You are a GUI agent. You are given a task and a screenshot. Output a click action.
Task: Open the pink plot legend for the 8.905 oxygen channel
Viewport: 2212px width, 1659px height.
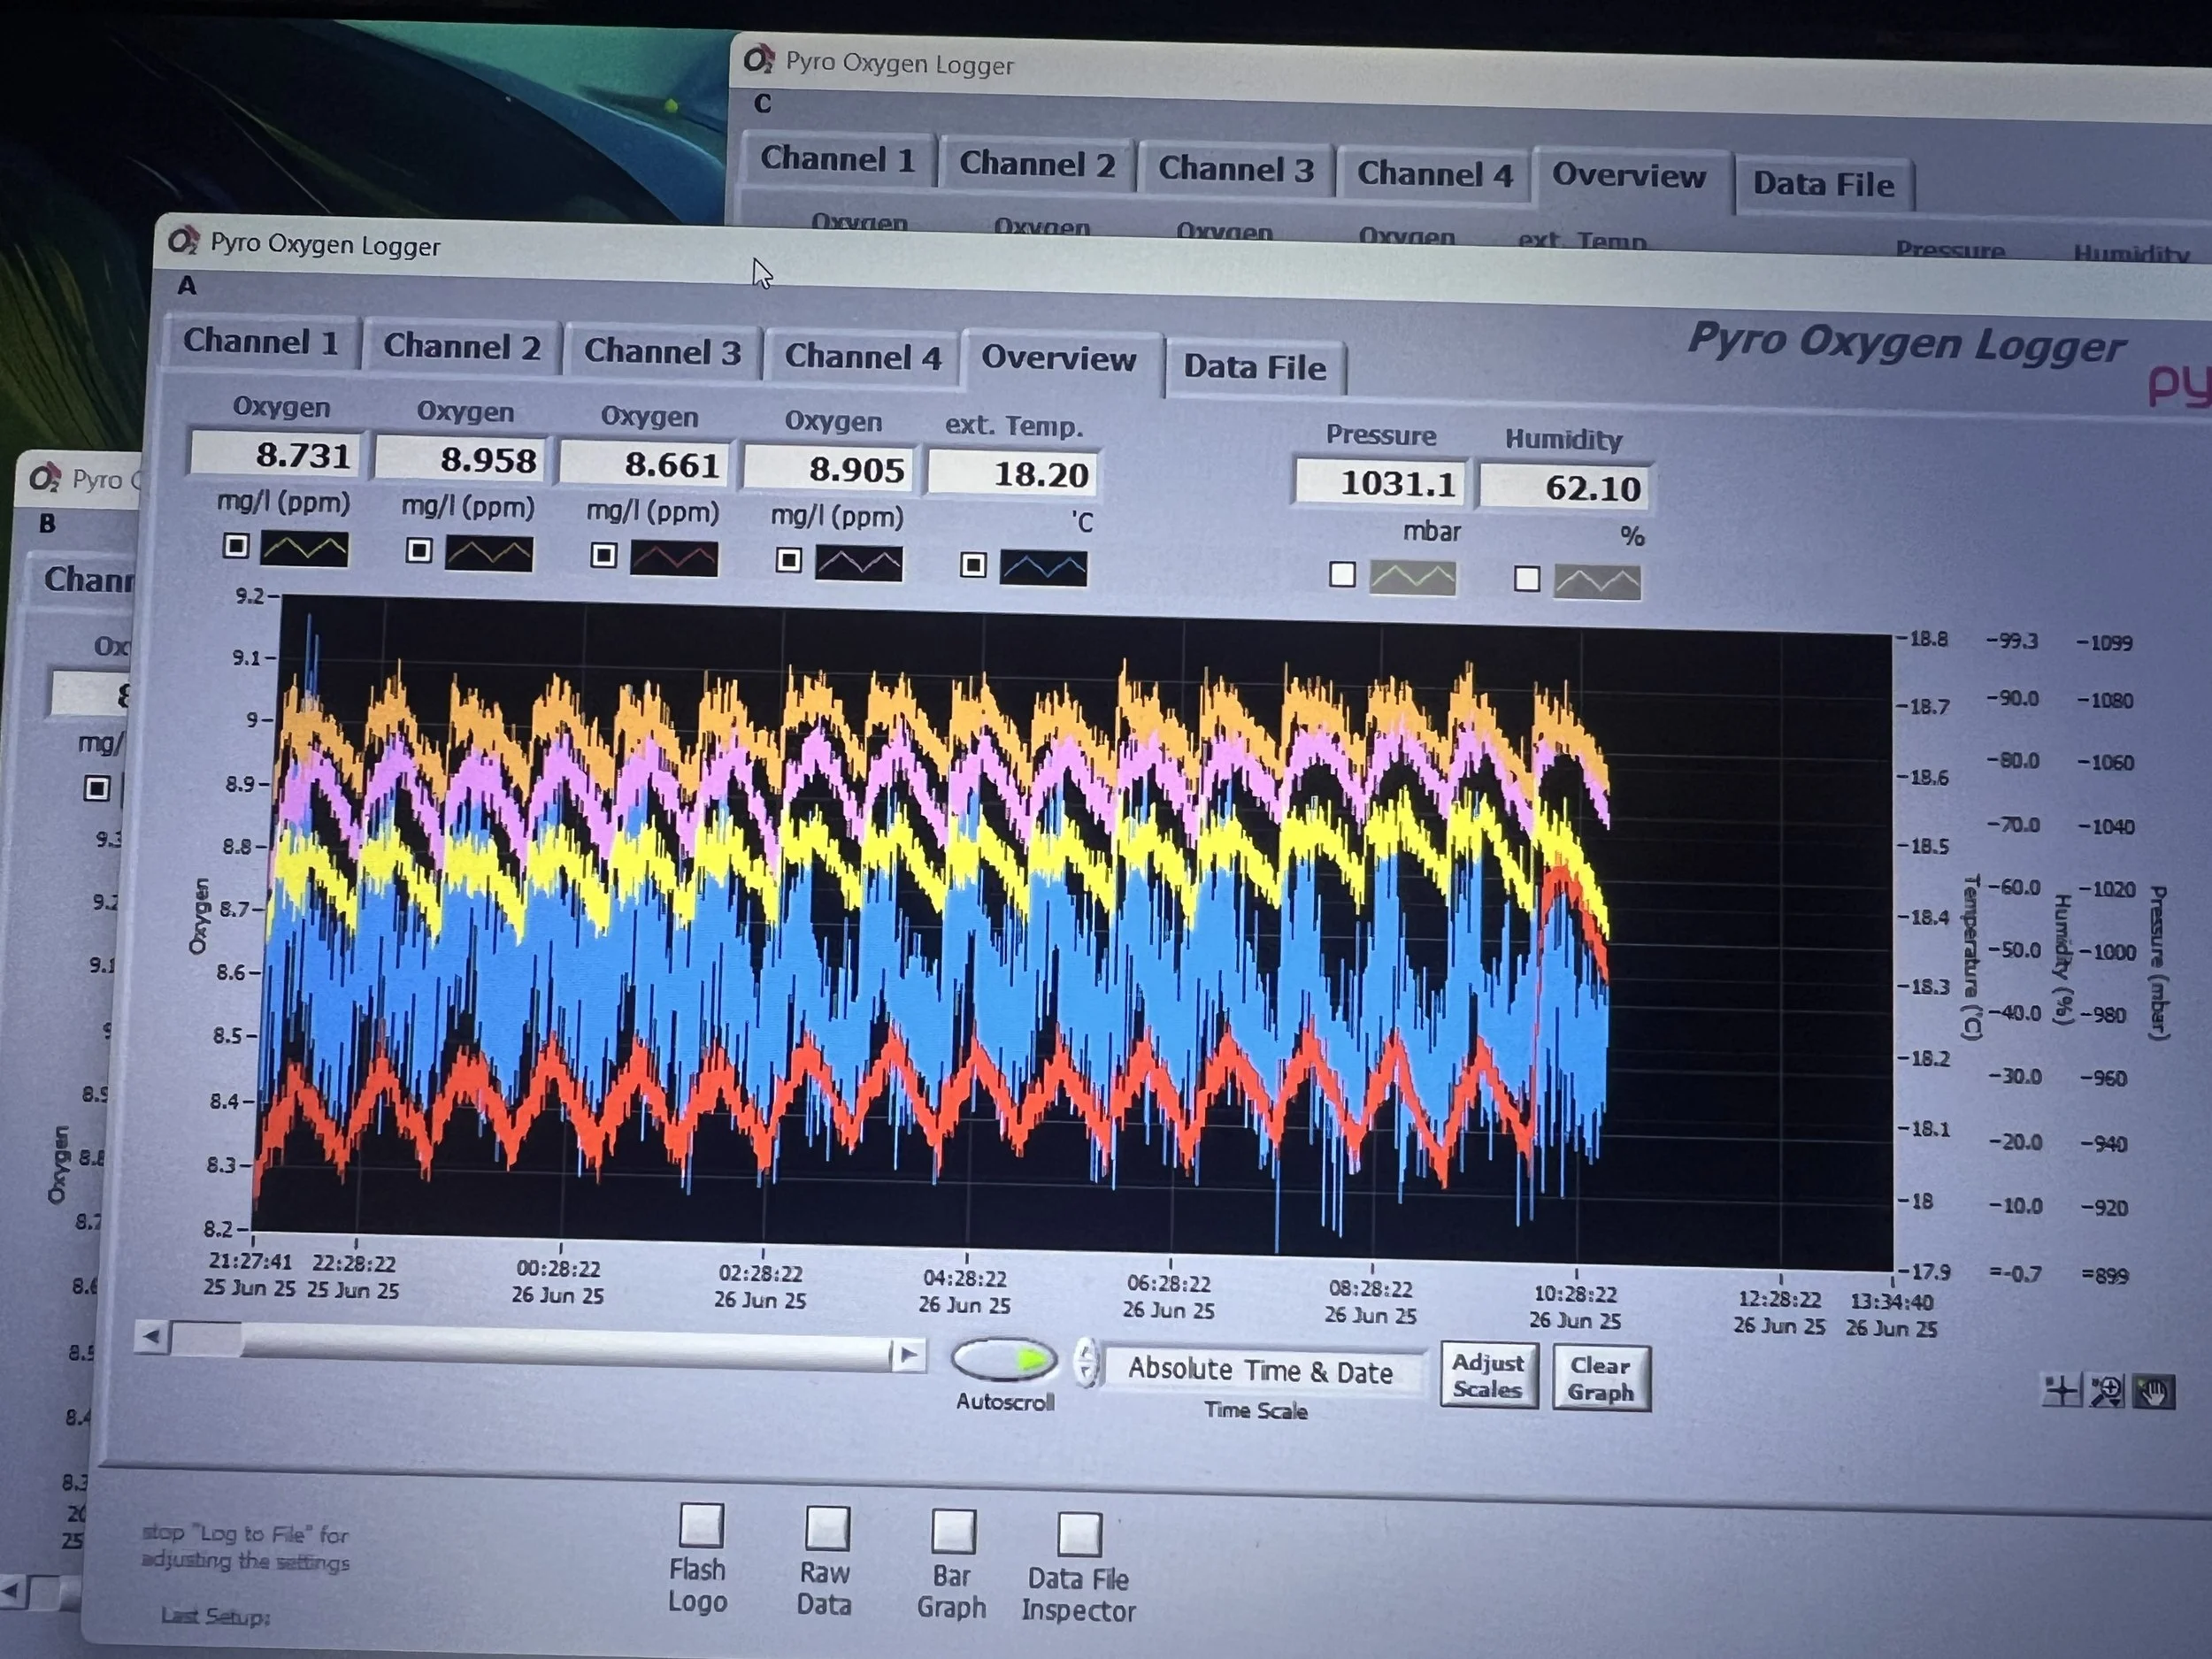(859, 563)
